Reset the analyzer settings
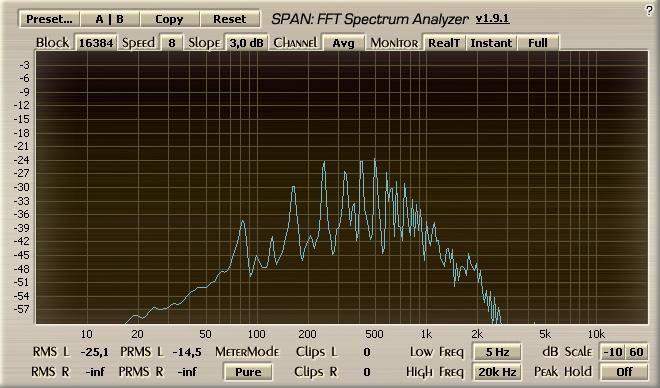Viewport: 660px width, 388px height. (229, 19)
